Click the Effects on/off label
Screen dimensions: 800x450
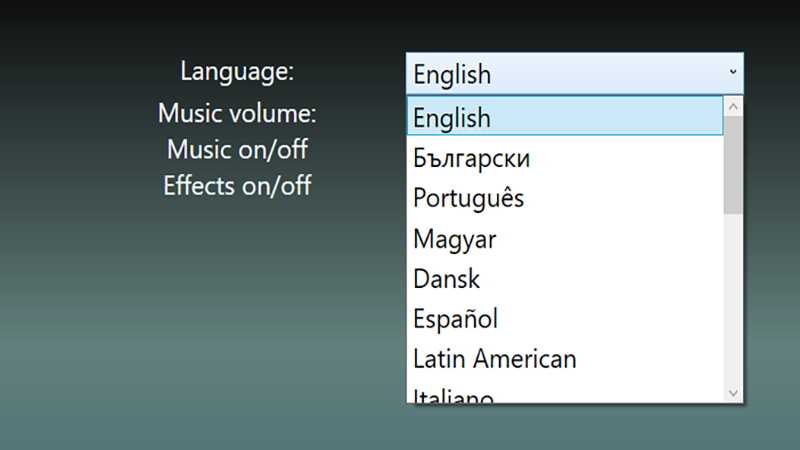click(x=237, y=186)
